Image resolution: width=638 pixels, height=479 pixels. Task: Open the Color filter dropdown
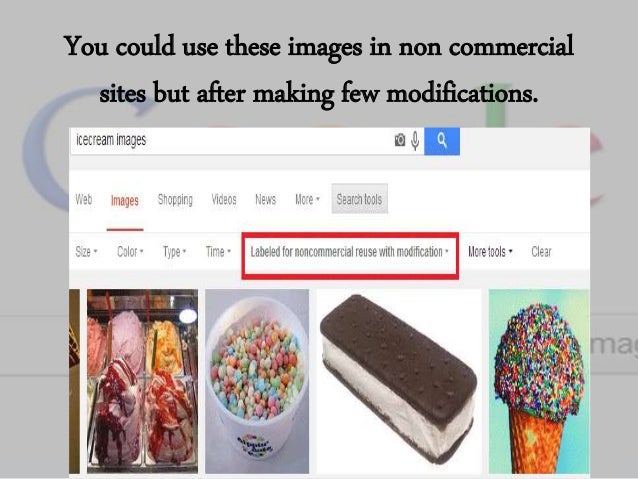[130, 252]
